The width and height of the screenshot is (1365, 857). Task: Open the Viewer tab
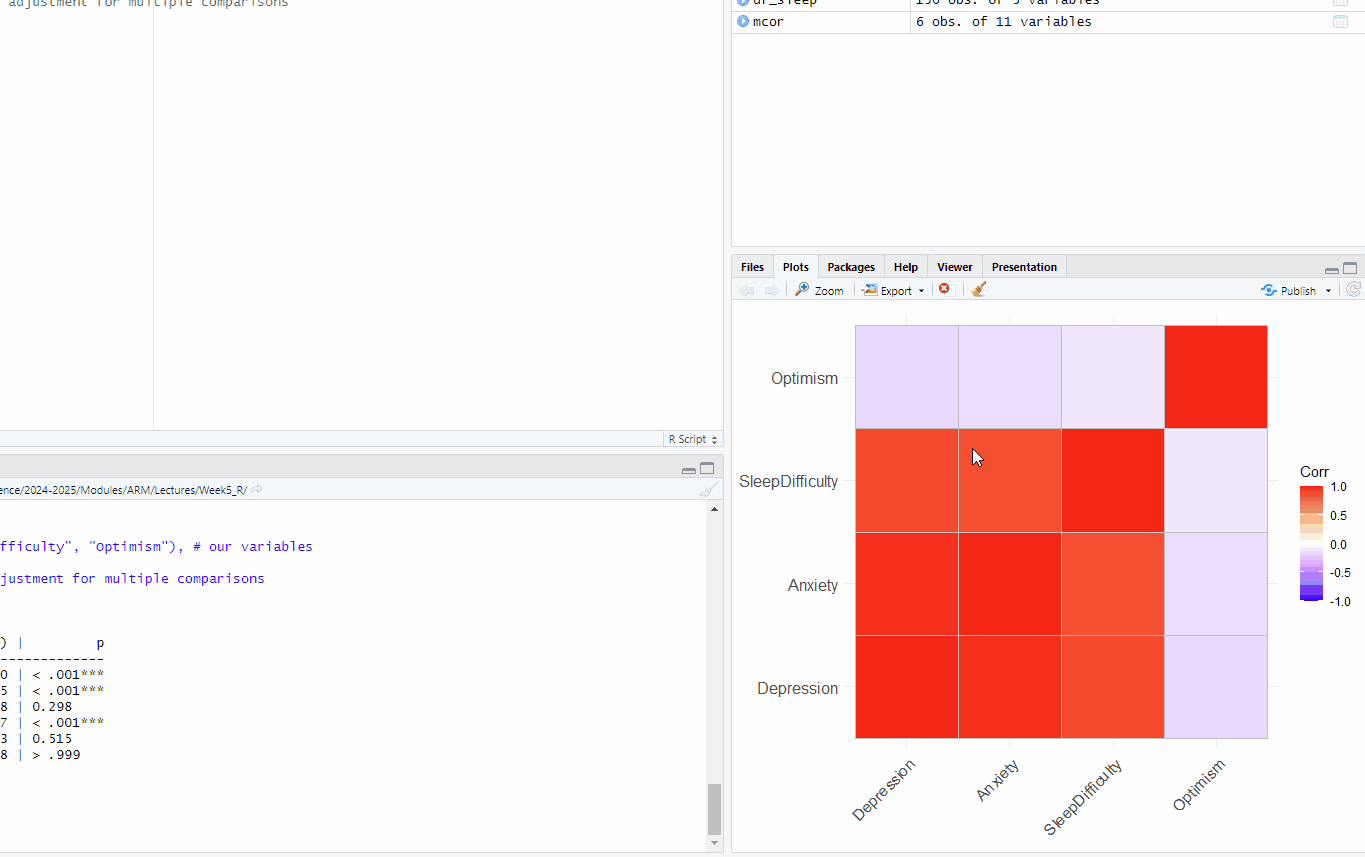[x=954, y=267]
